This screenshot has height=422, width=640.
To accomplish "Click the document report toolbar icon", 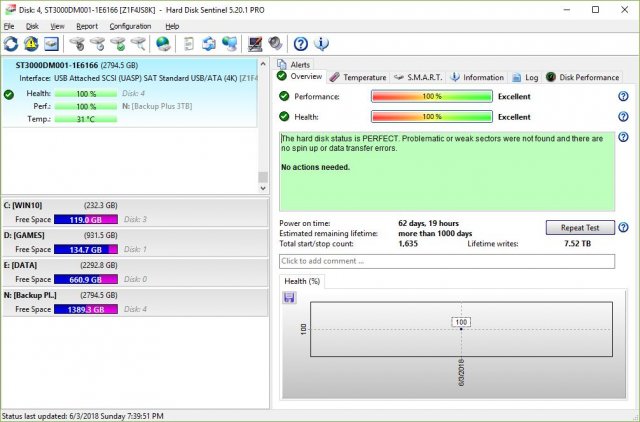I will [x=189, y=44].
